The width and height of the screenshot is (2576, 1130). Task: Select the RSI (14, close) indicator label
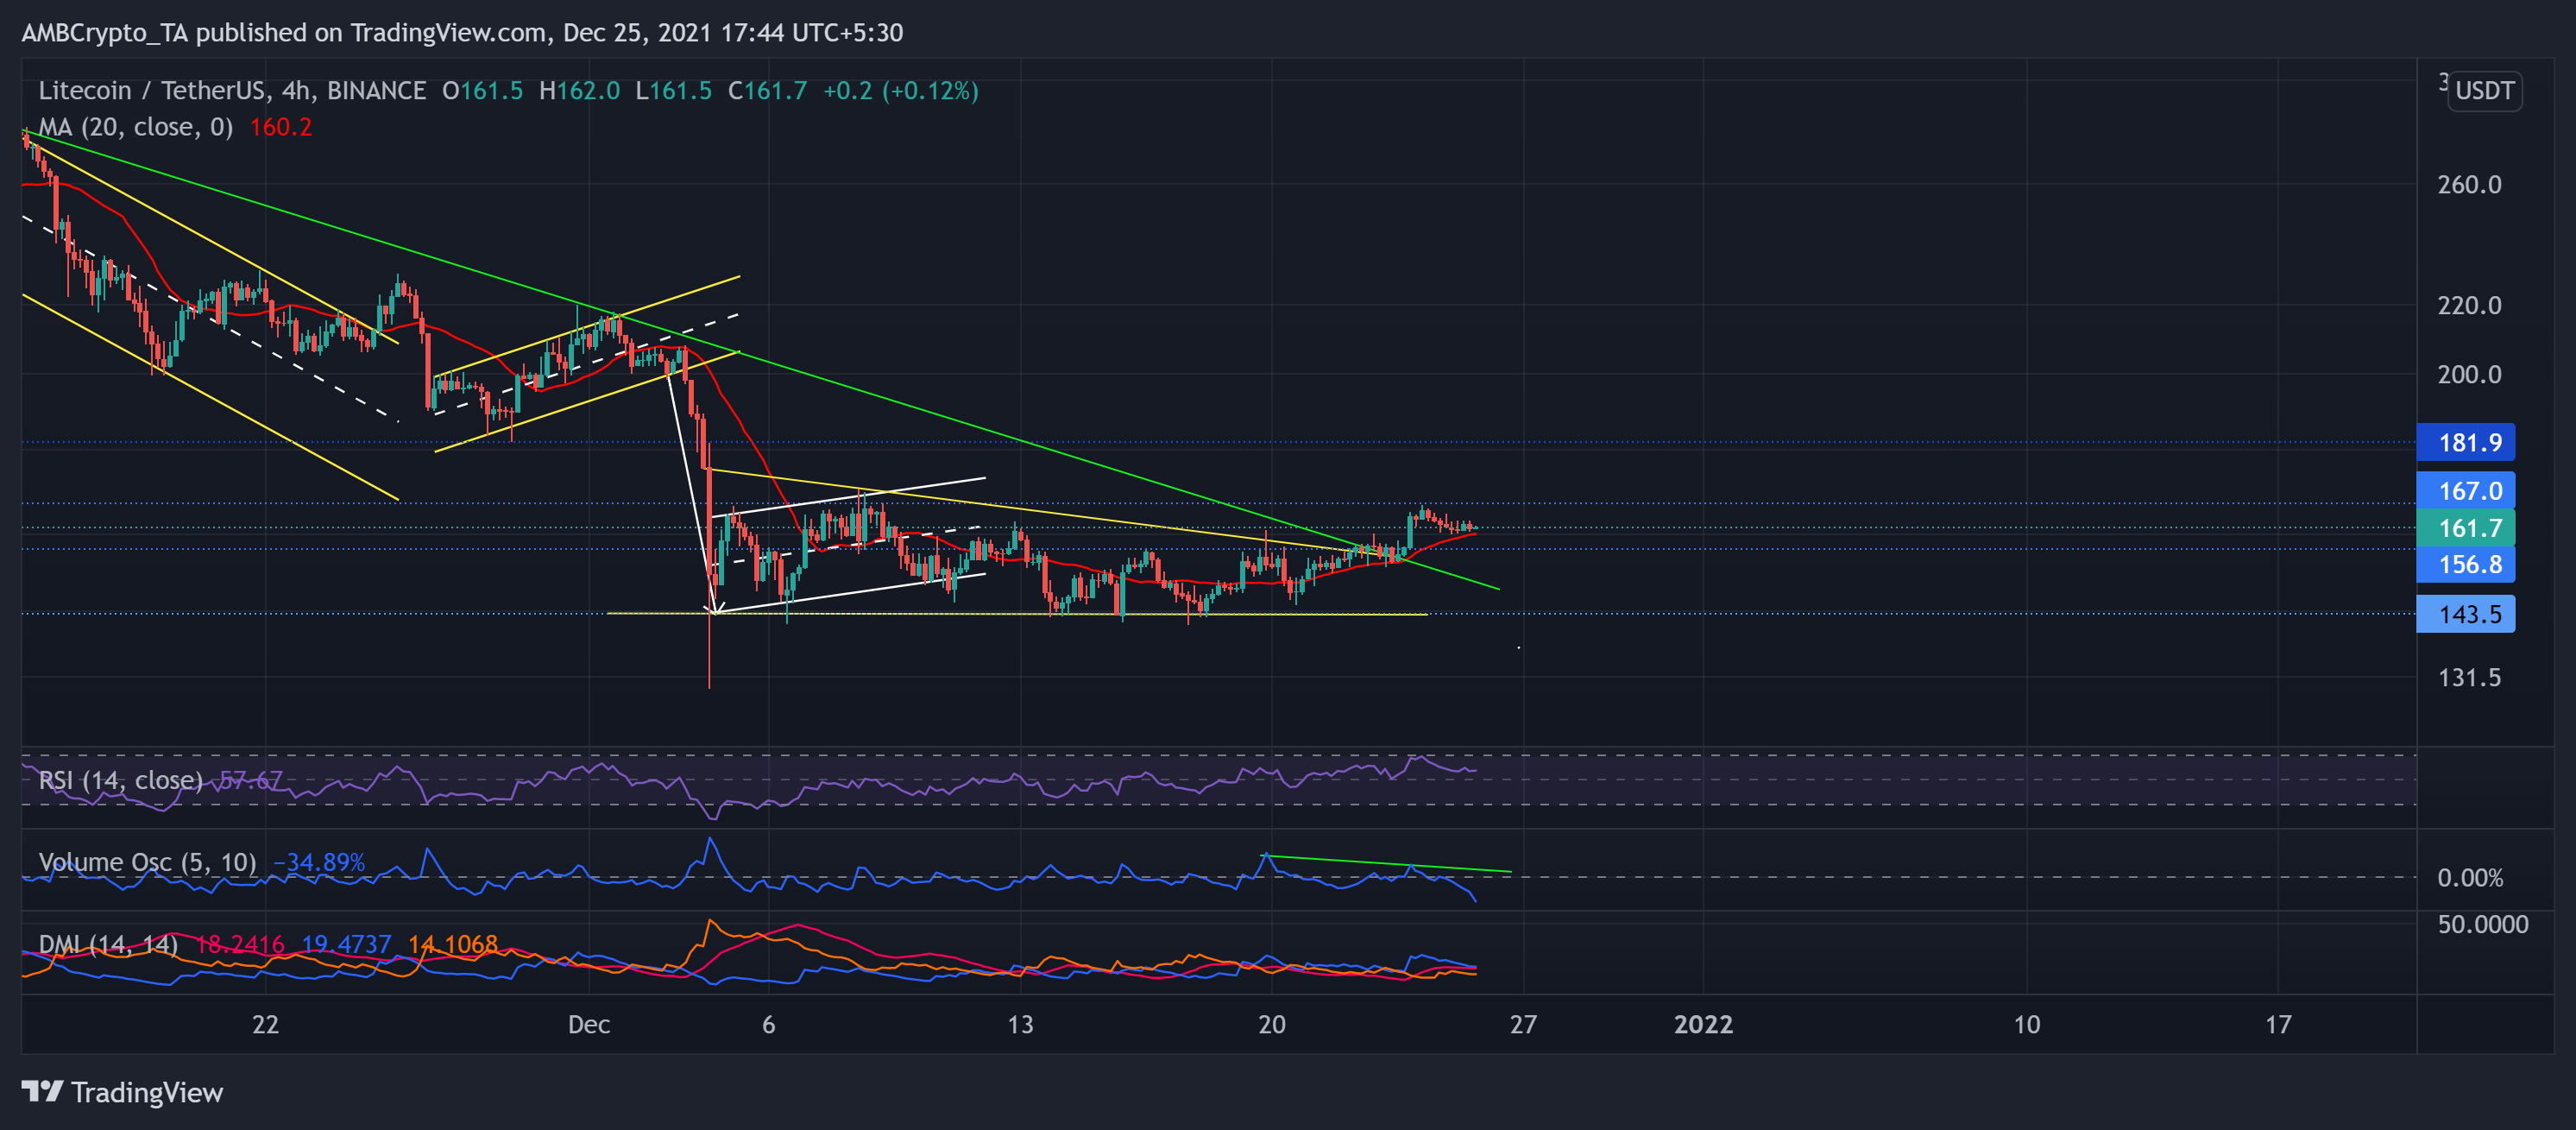120,780
